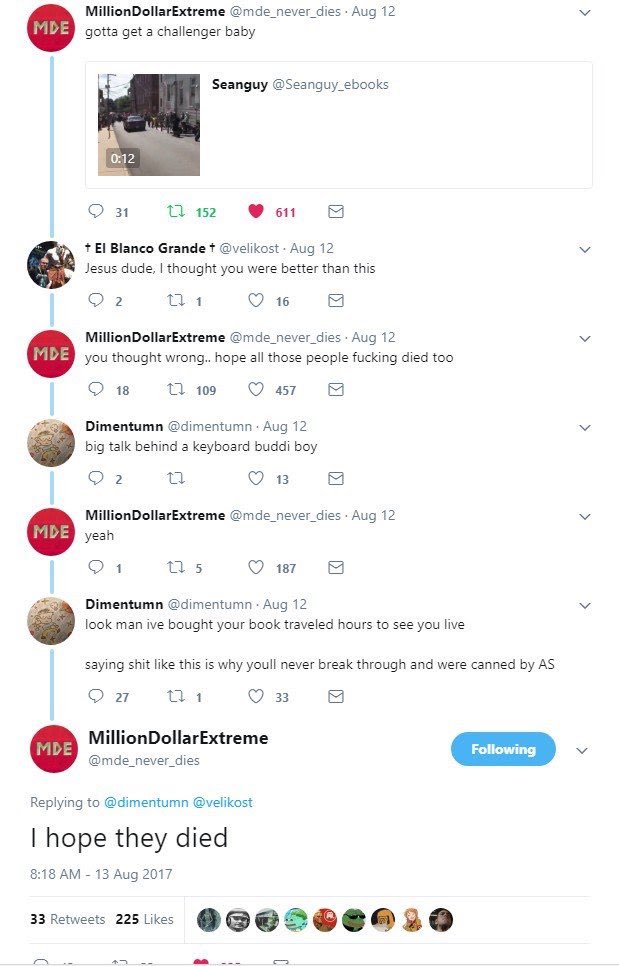619x966 pixels.
Task: View the 225 Likes list
Action: 144,919
